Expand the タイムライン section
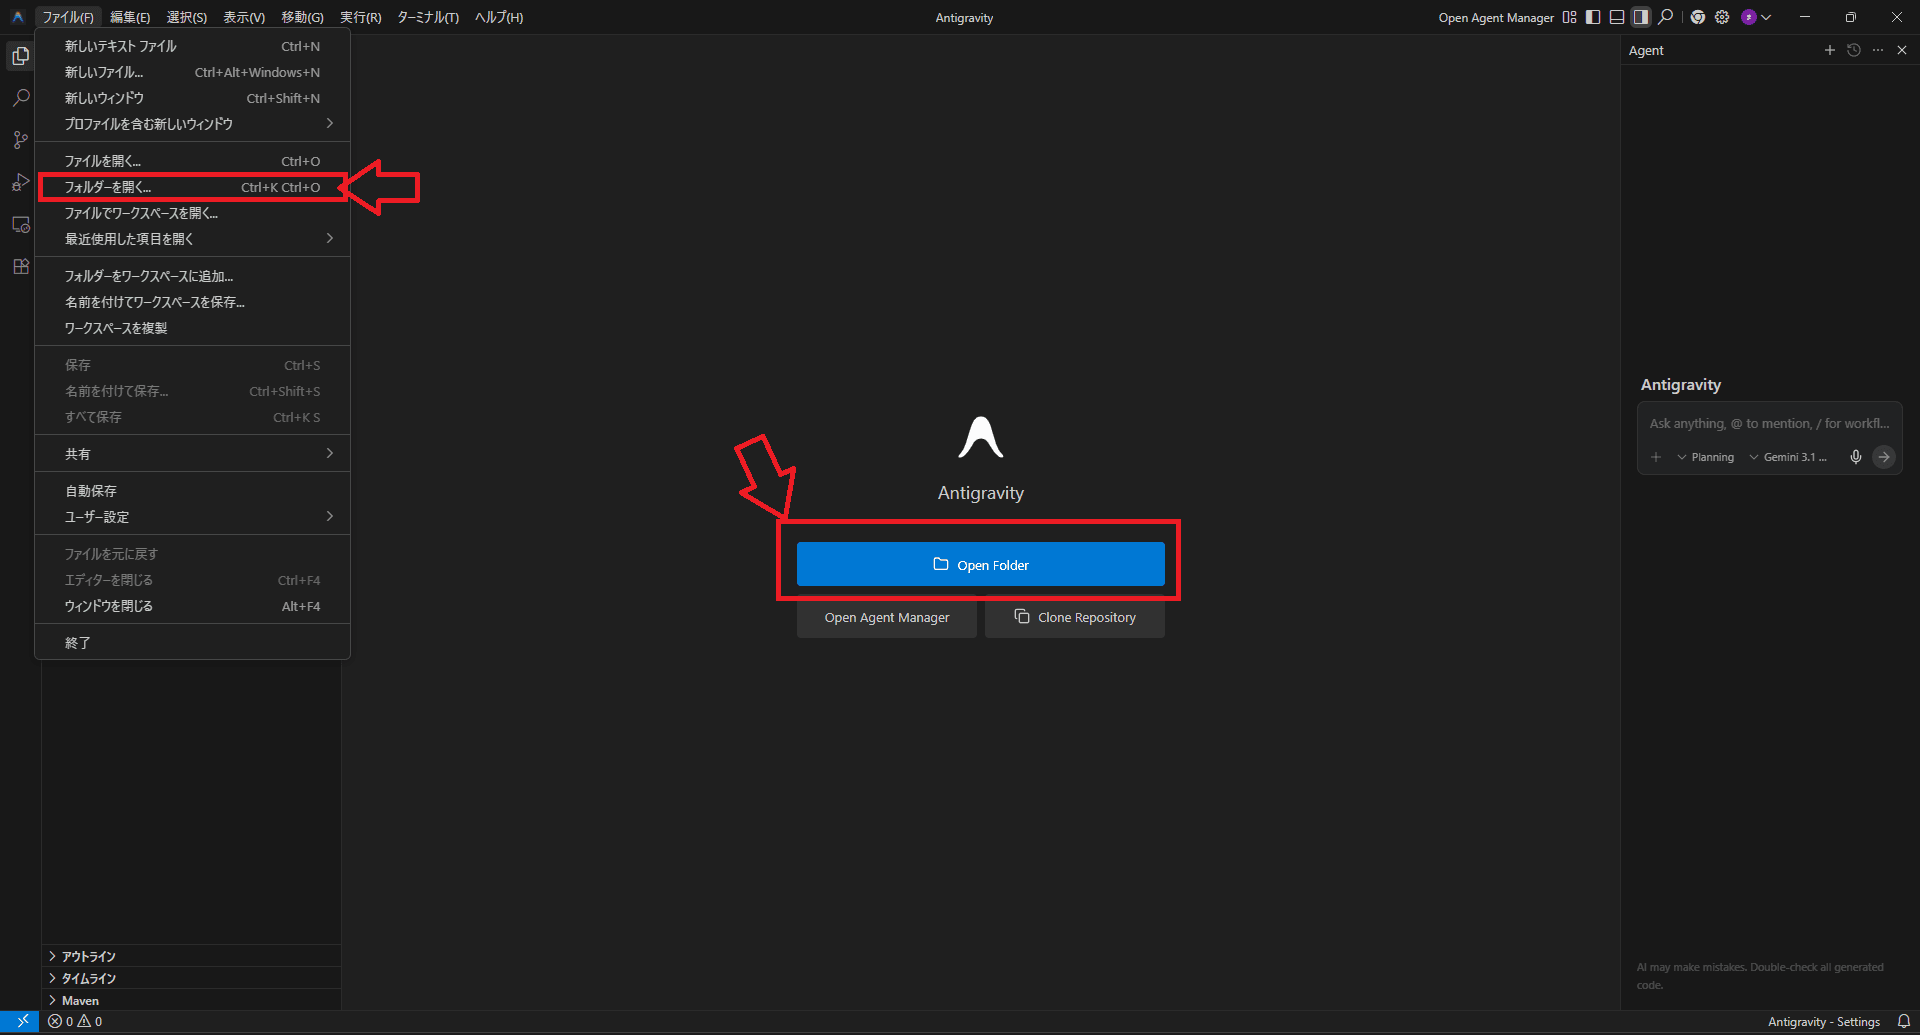The width and height of the screenshot is (1920, 1035). [88, 978]
